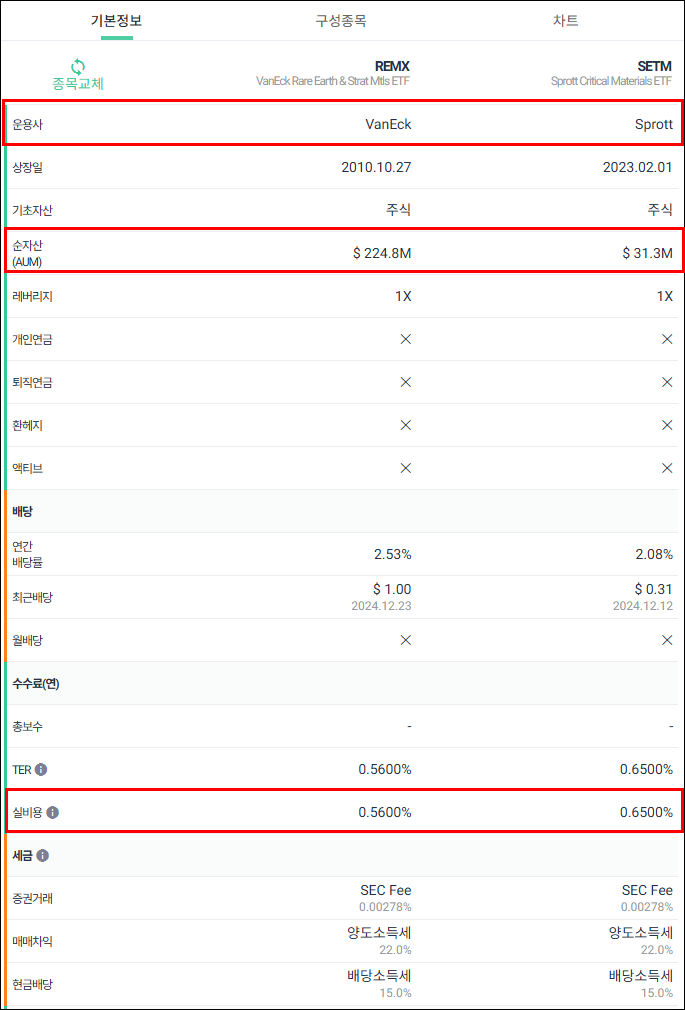Viewport: 685px width, 1010px height.
Task: Click the TER row label text
Action: pos(21,769)
